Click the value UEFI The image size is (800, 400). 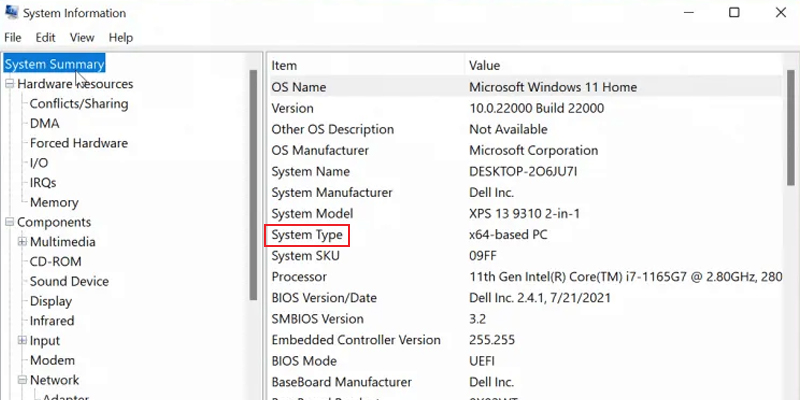[x=482, y=361]
